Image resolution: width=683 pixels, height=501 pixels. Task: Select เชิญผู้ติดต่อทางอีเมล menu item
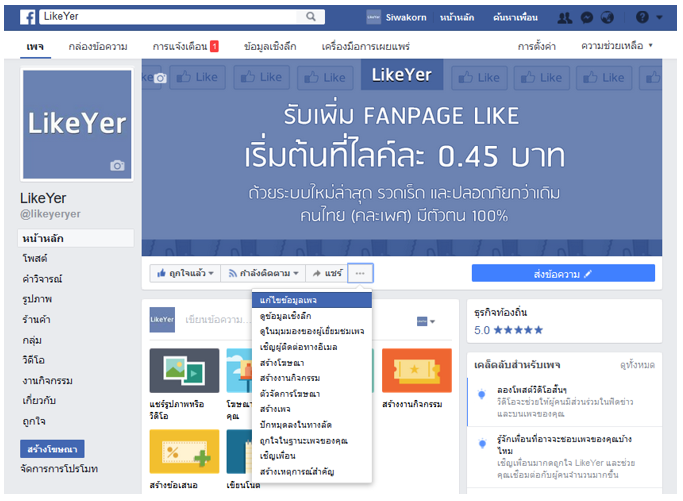tap(312, 347)
